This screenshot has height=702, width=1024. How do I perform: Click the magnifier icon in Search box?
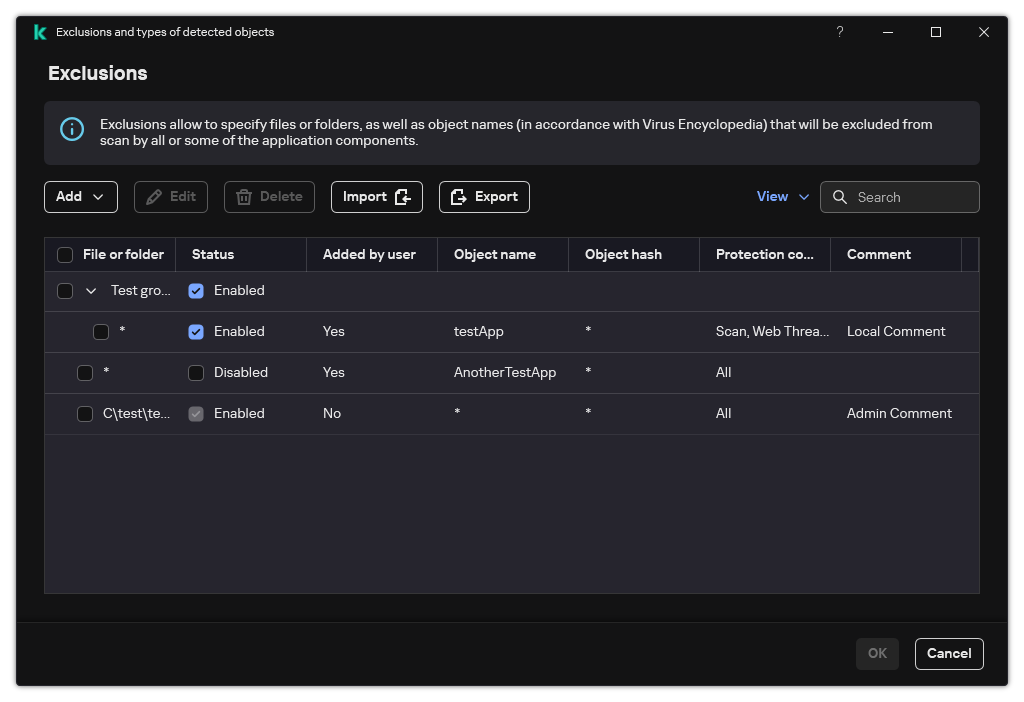(840, 197)
